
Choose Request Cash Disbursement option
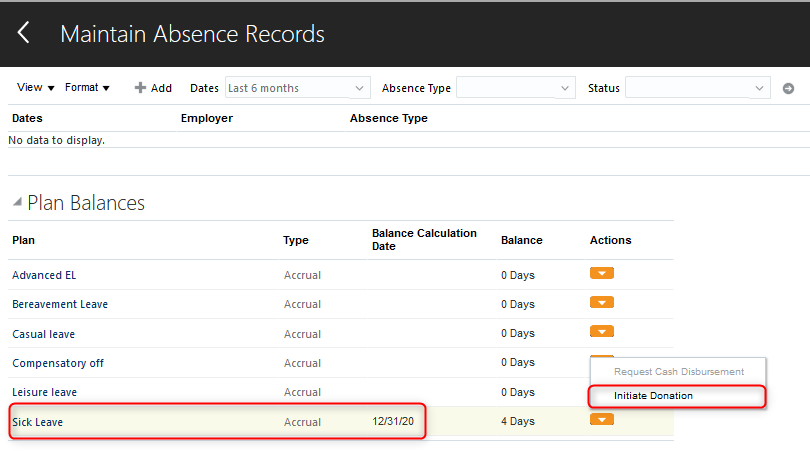678,372
